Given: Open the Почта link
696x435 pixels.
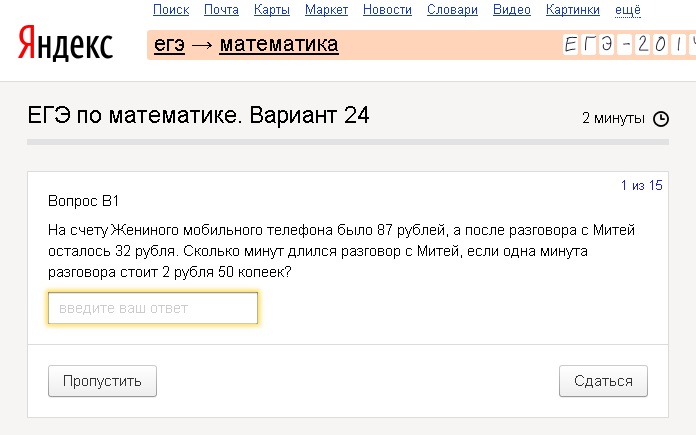Looking at the screenshot, I should point(221,10).
